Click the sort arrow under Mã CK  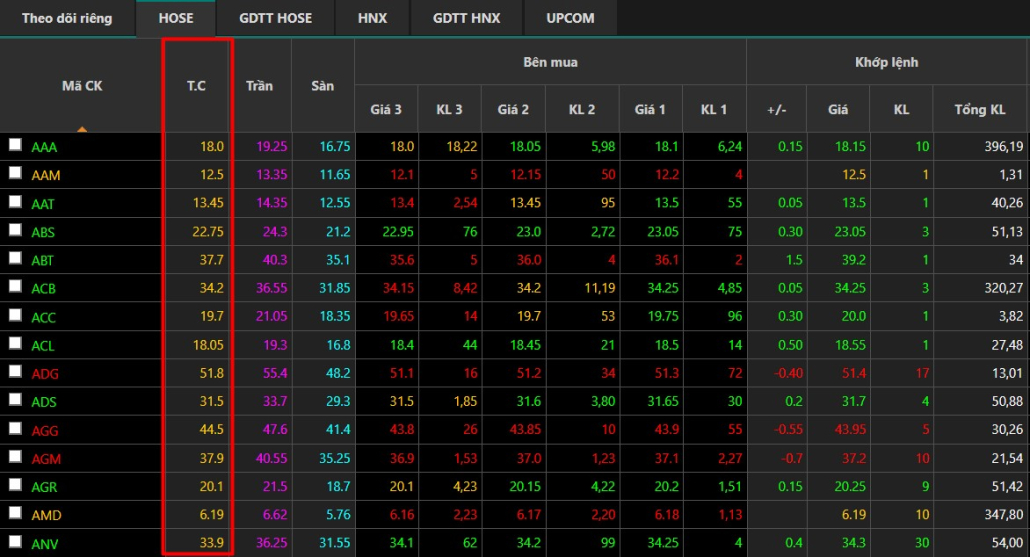coord(81,129)
